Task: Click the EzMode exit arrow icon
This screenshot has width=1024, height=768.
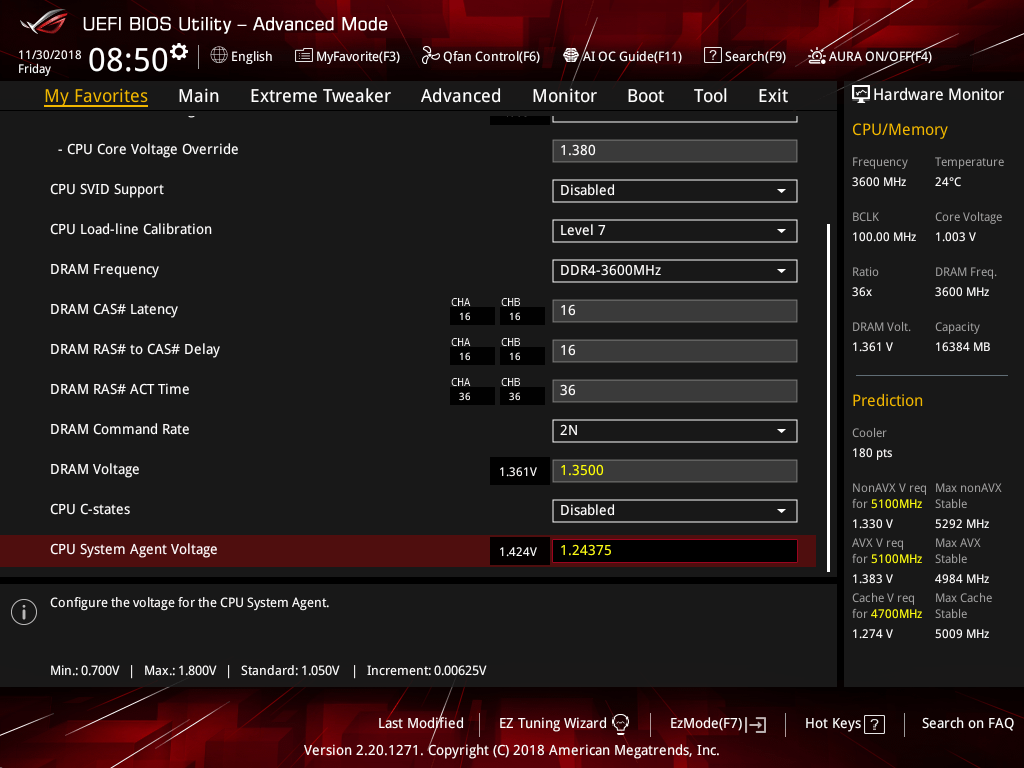Action: pos(758,724)
